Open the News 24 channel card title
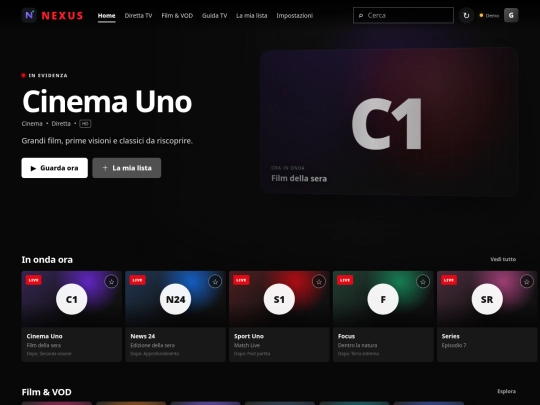 [x=143, y=336]
